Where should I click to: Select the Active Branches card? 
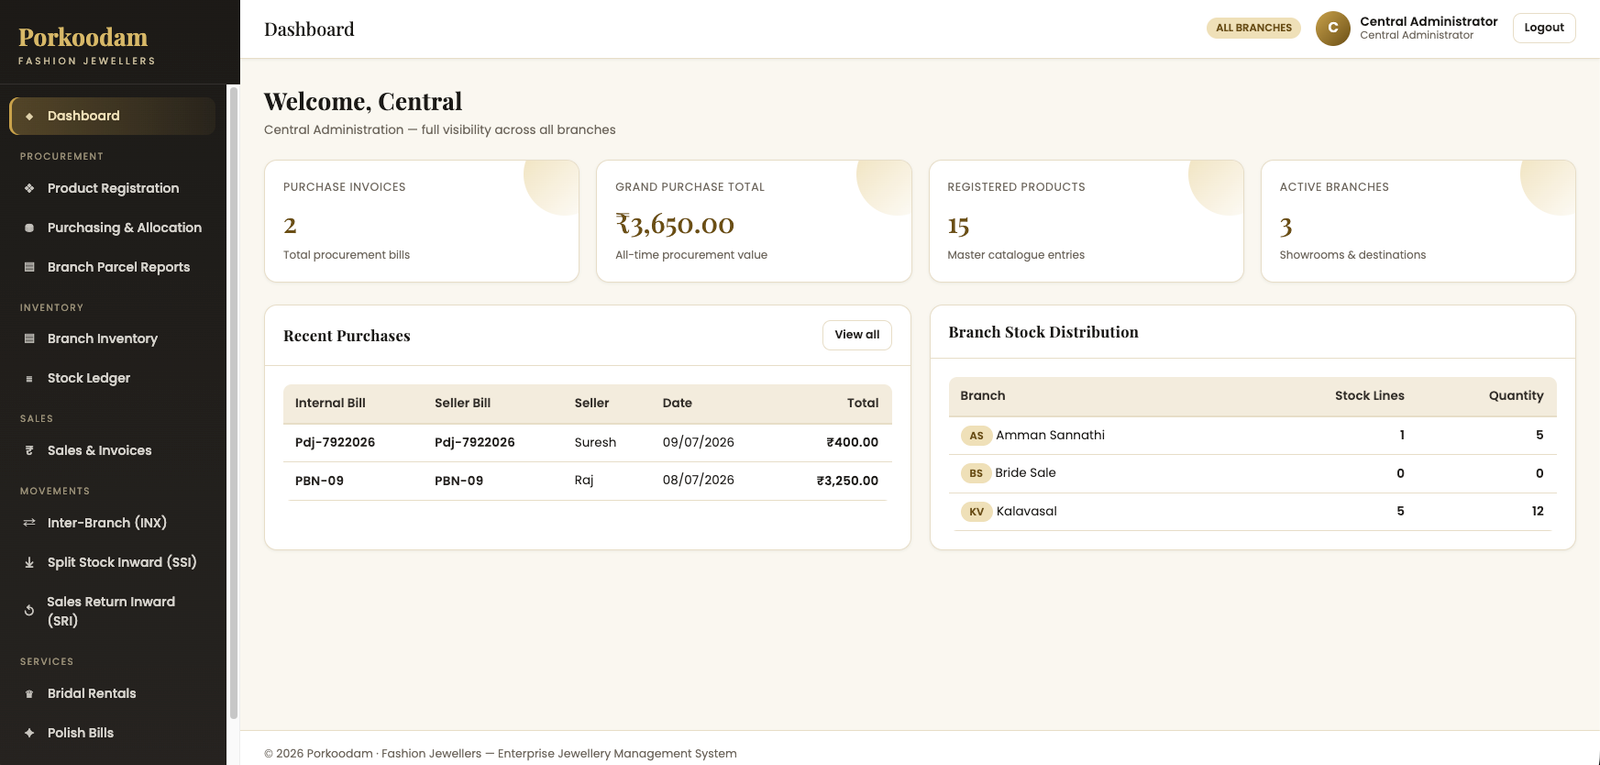coord(1418,221)
